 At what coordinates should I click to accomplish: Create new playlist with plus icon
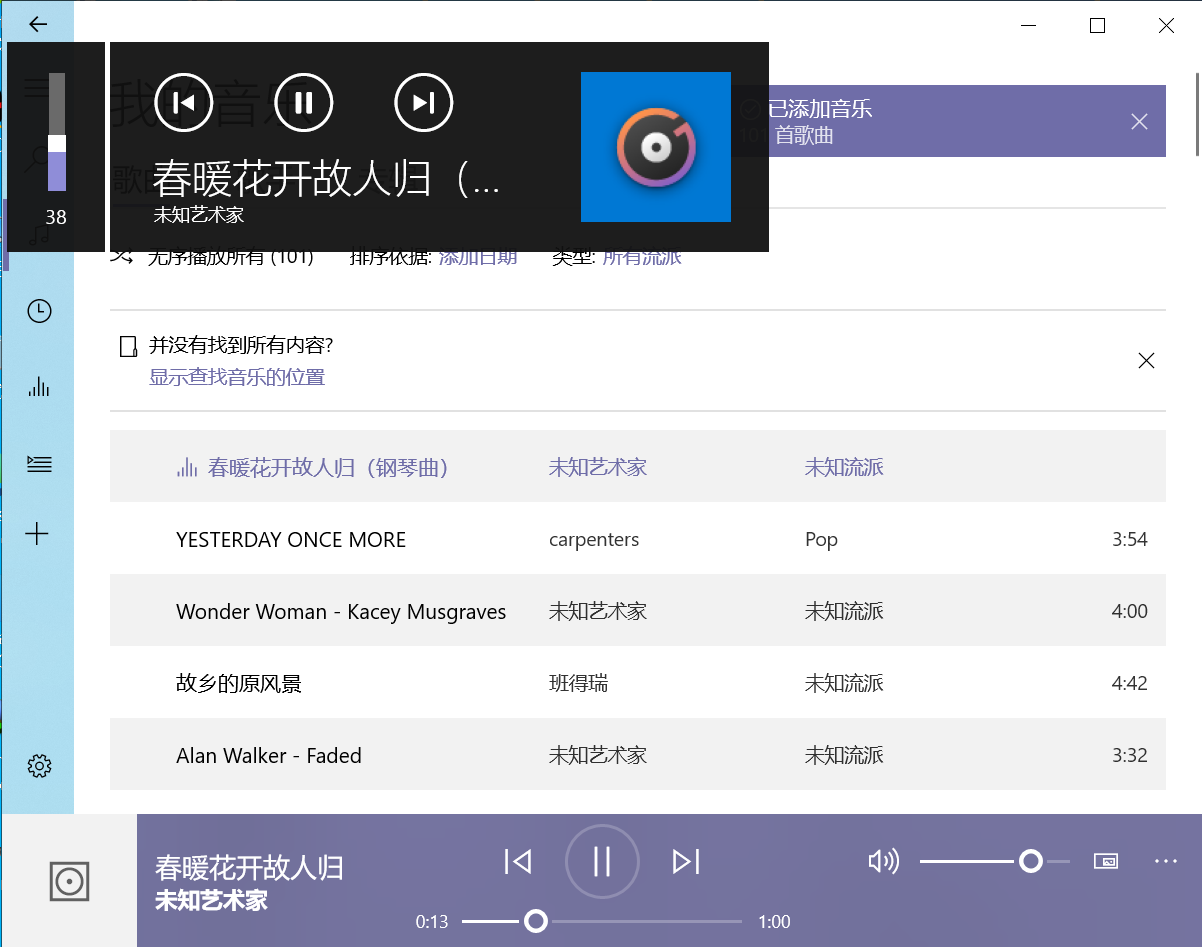pos(37,533)
